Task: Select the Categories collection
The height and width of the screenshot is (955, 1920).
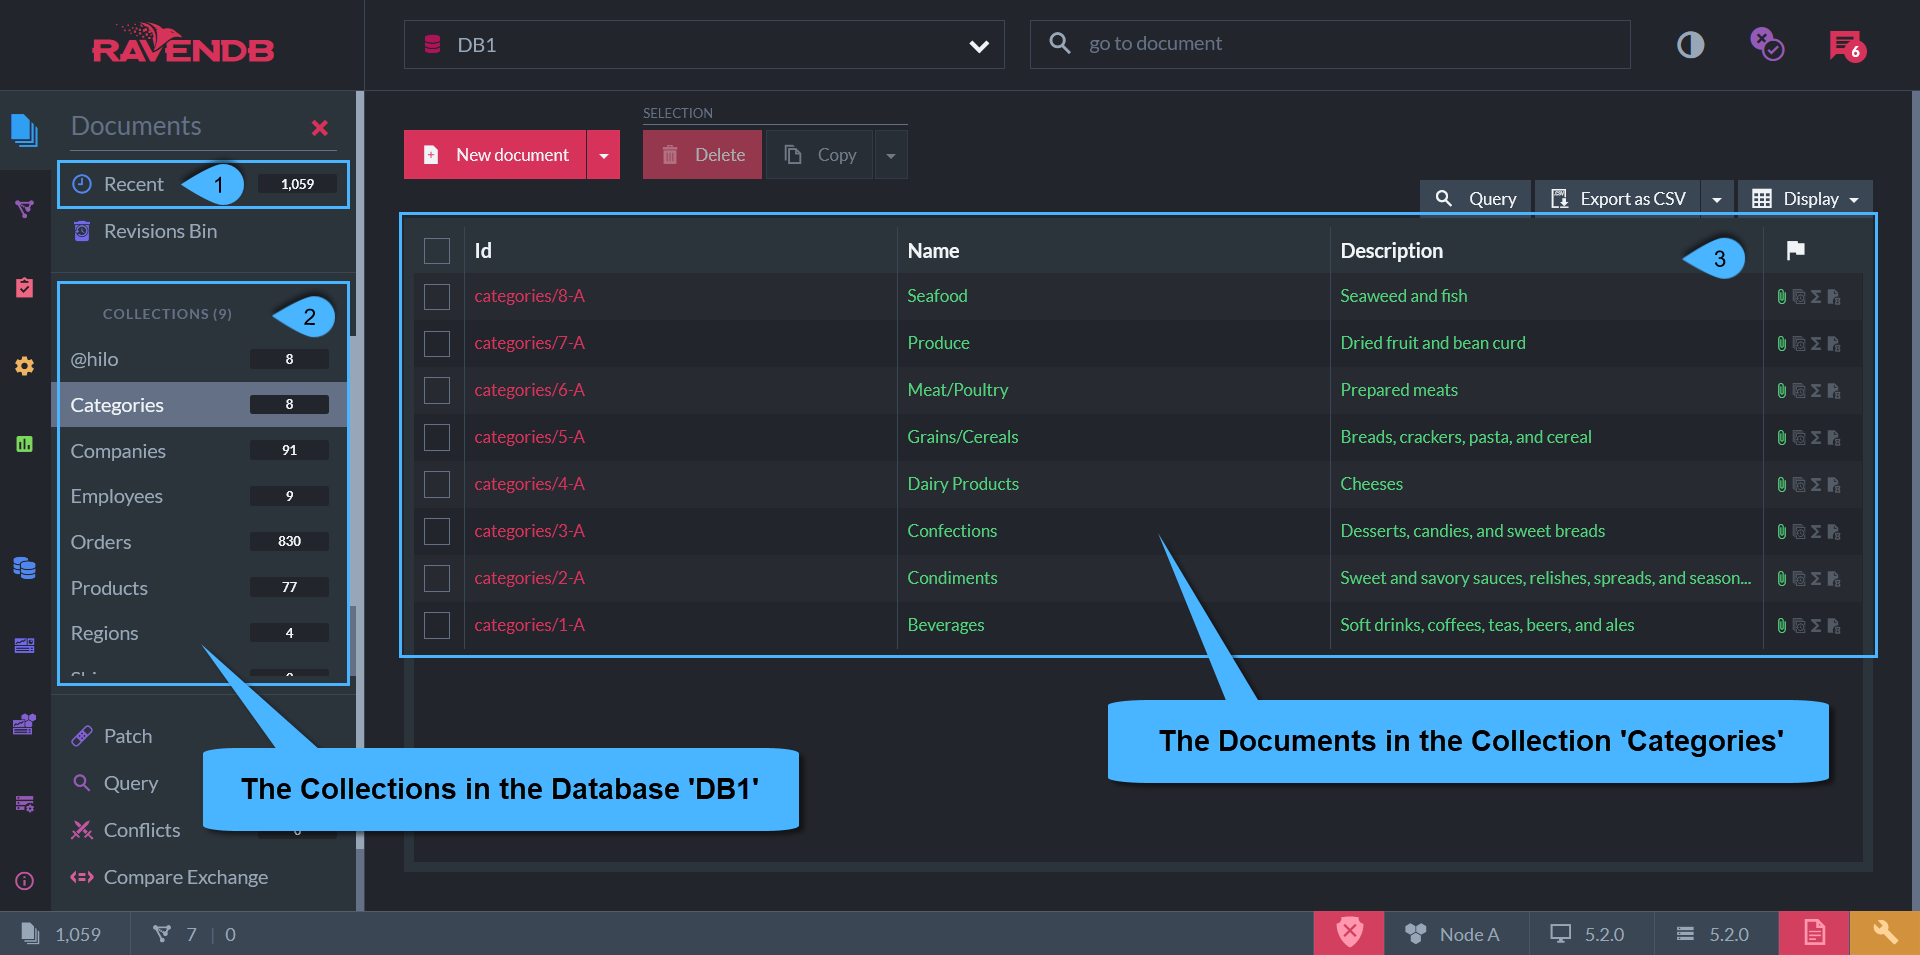Action: click(x=200, y=405)
